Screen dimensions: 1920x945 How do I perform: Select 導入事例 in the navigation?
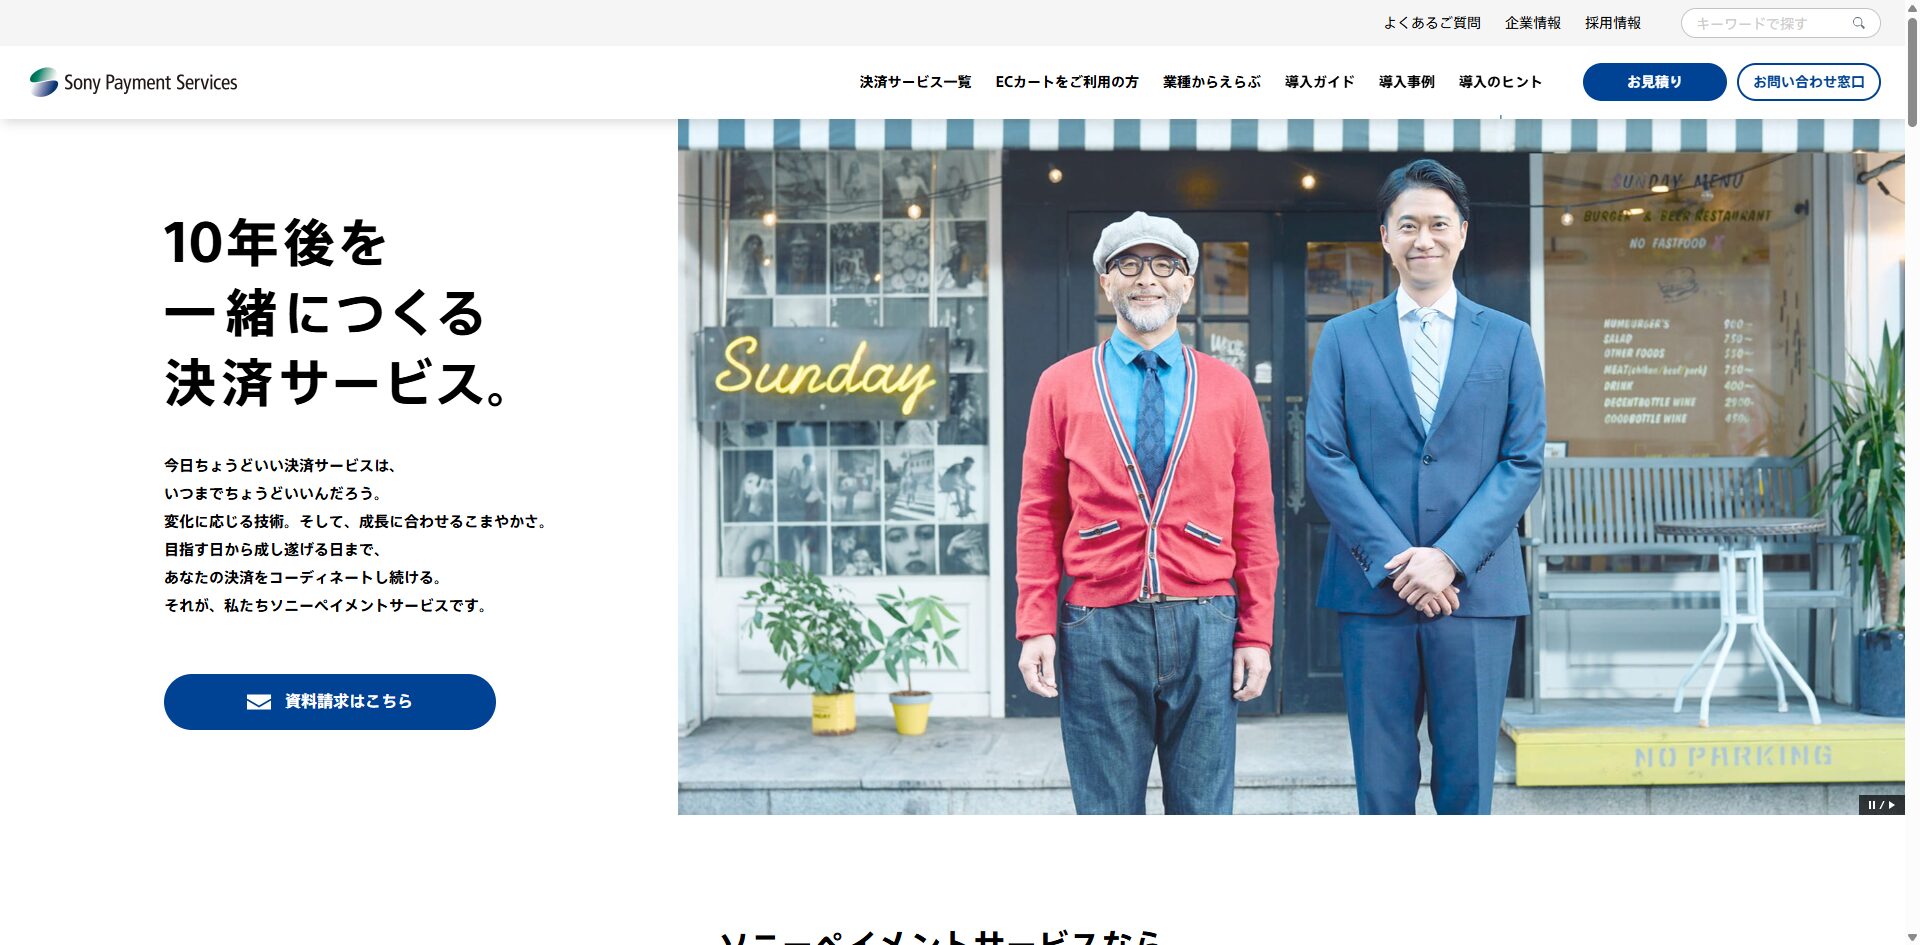[x=1407, y=82]
